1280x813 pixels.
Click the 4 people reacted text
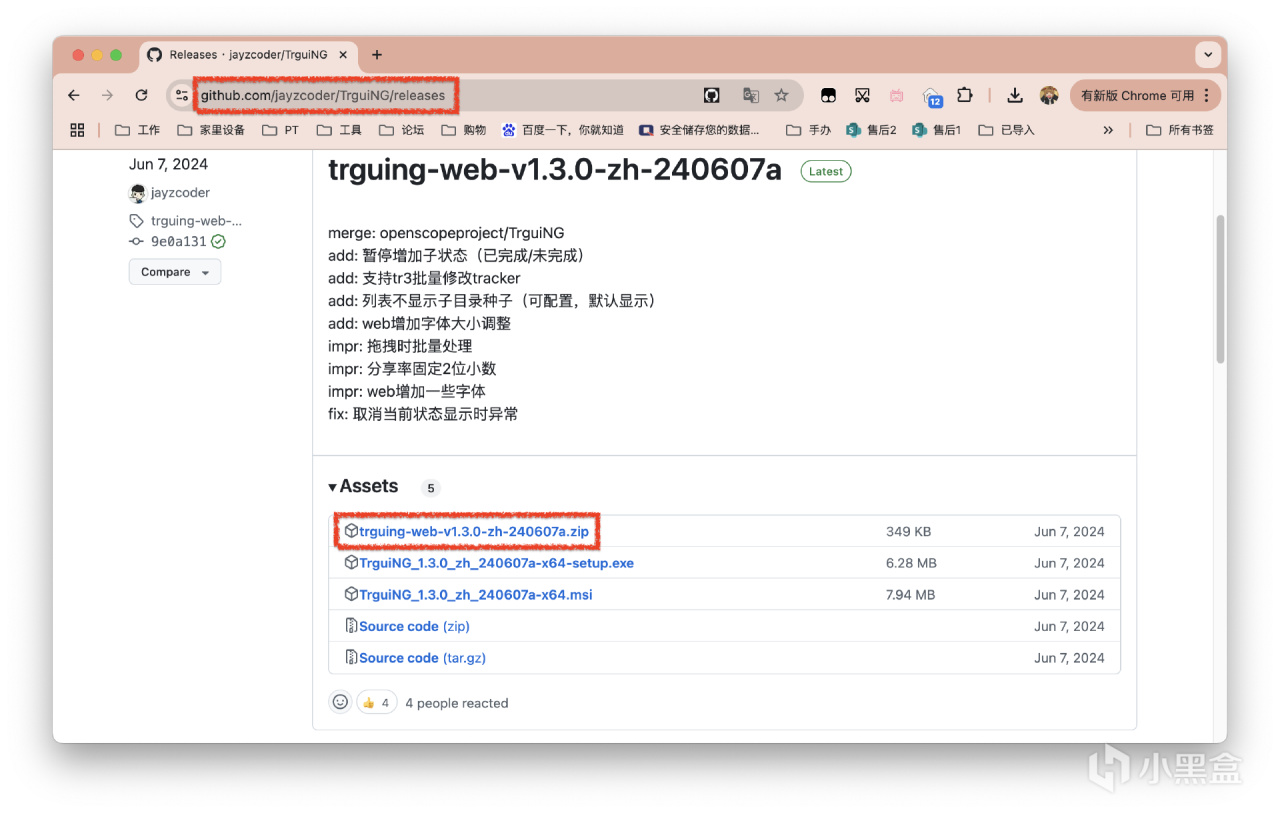click(456, 703)
